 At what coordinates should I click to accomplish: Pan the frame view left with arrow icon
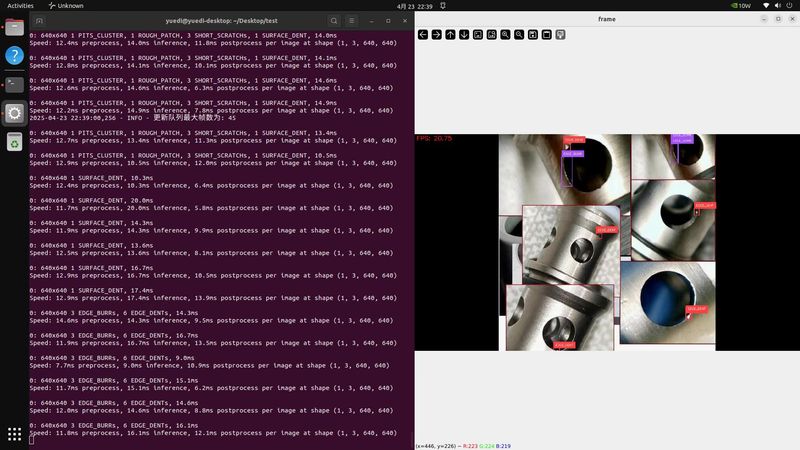point(423,34)
